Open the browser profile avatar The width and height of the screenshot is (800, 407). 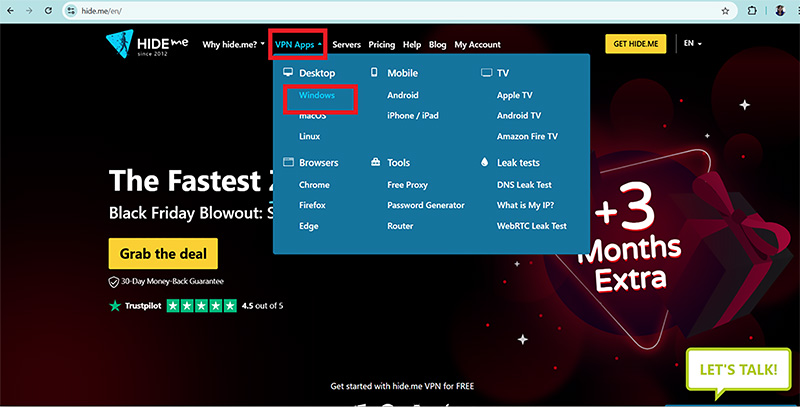[x=780, y=11]
